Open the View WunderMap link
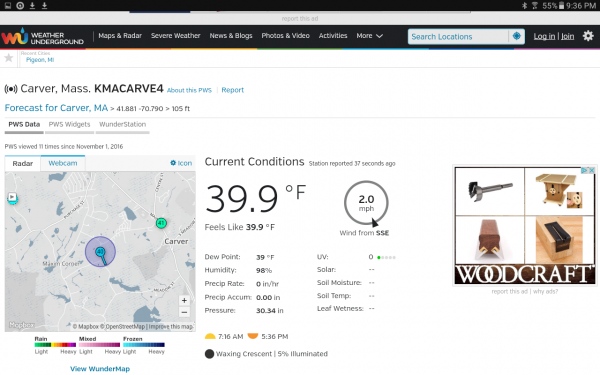 click(x=100, y=369)
